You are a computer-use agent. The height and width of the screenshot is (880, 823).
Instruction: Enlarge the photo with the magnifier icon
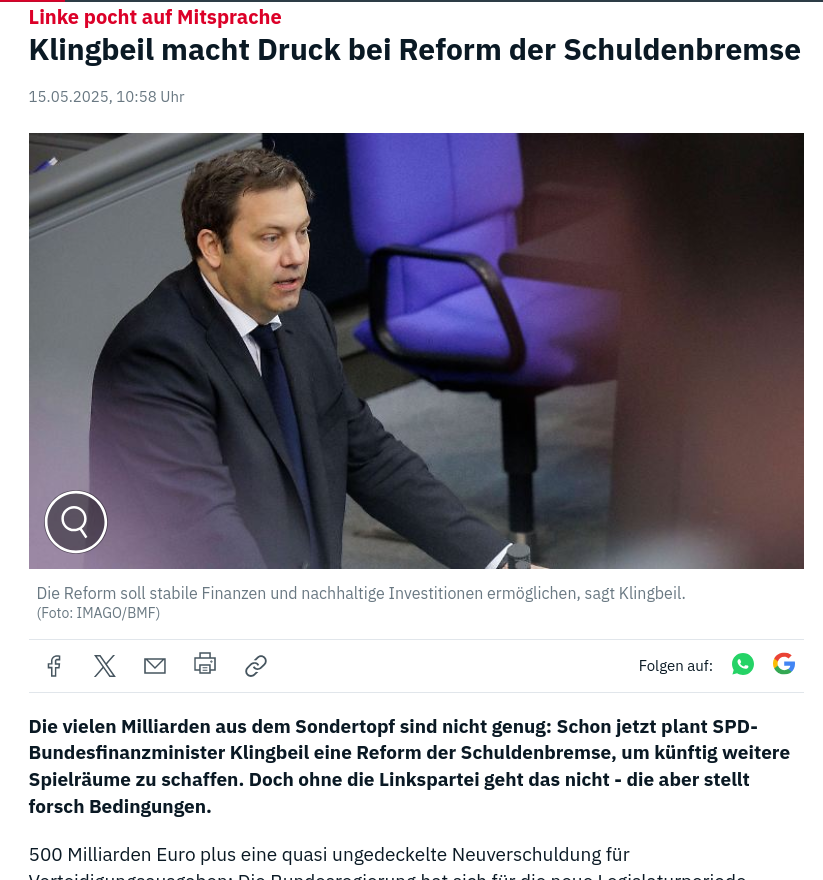(x=76, y=522)
